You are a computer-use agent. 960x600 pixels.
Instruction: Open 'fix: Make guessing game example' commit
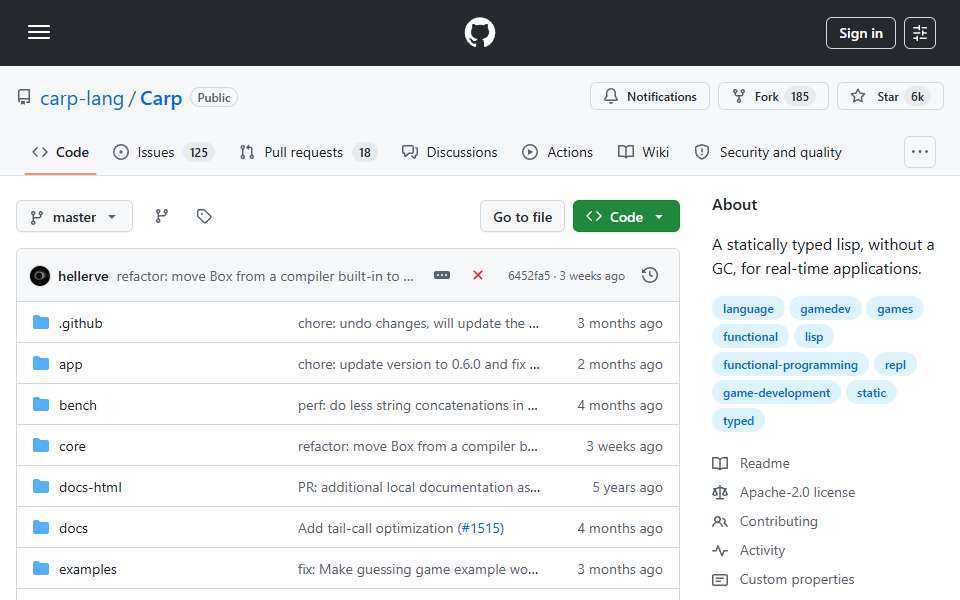(x=418, y=569)
